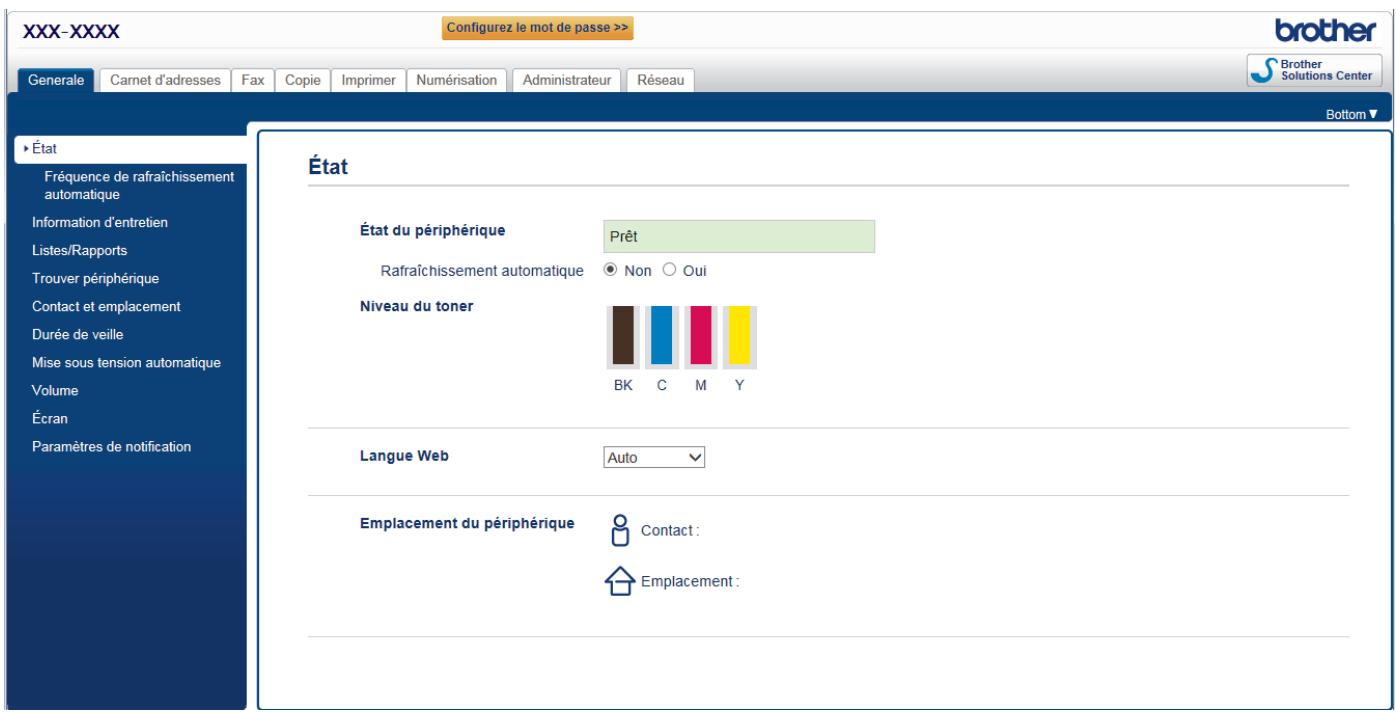Open the Numérisation tab
Image resolution: width=1396 pixels, height=712 pixels.
(457, 81)
